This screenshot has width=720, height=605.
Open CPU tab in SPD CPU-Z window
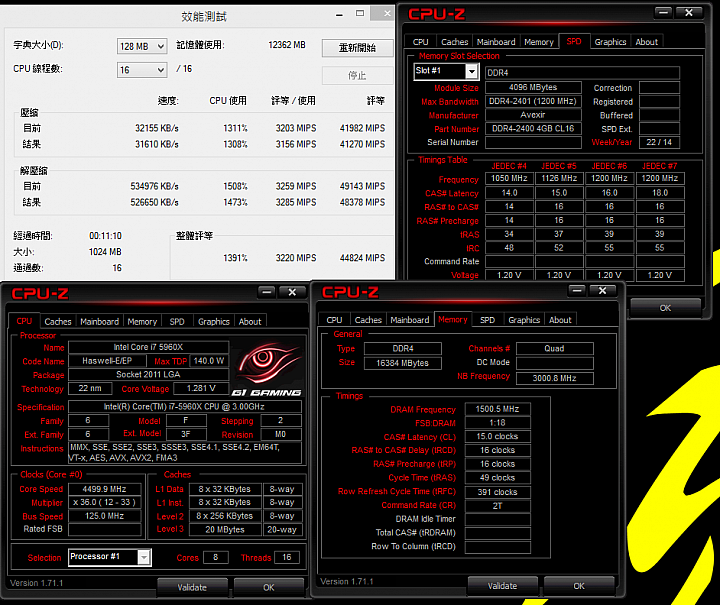tap(421, 42)
